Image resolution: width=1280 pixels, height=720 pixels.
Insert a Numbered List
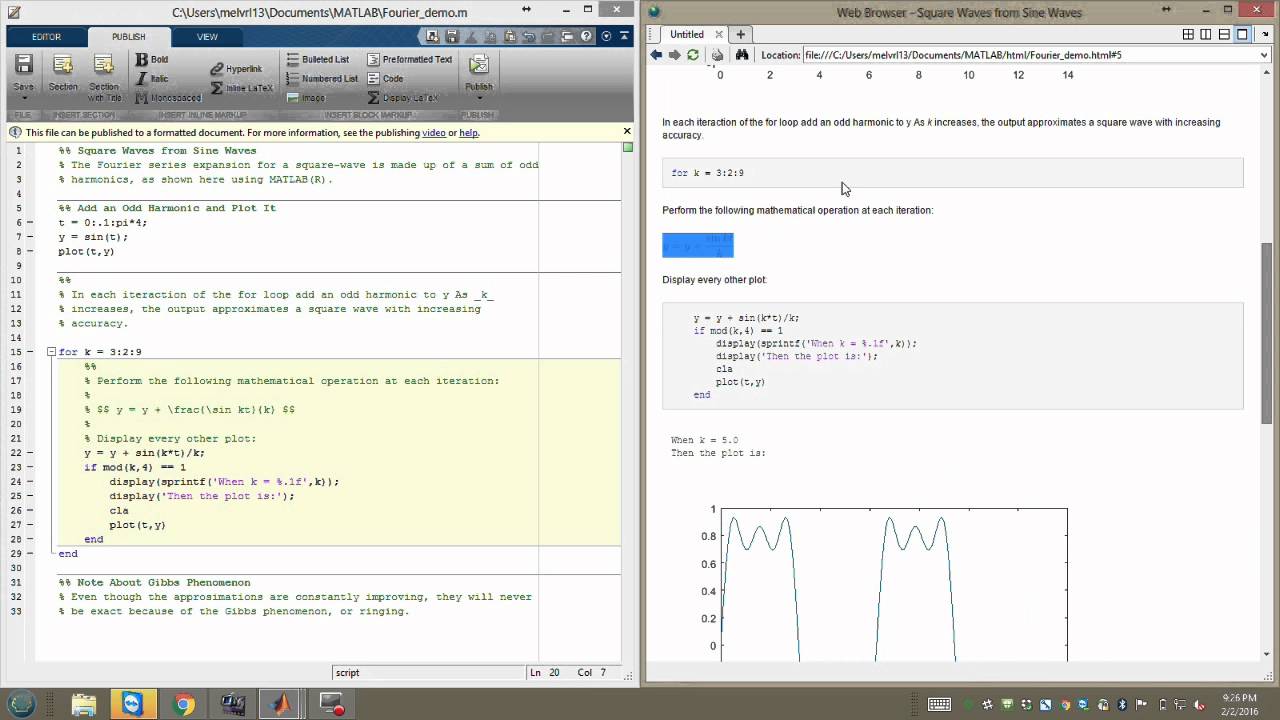click(321, 79)
